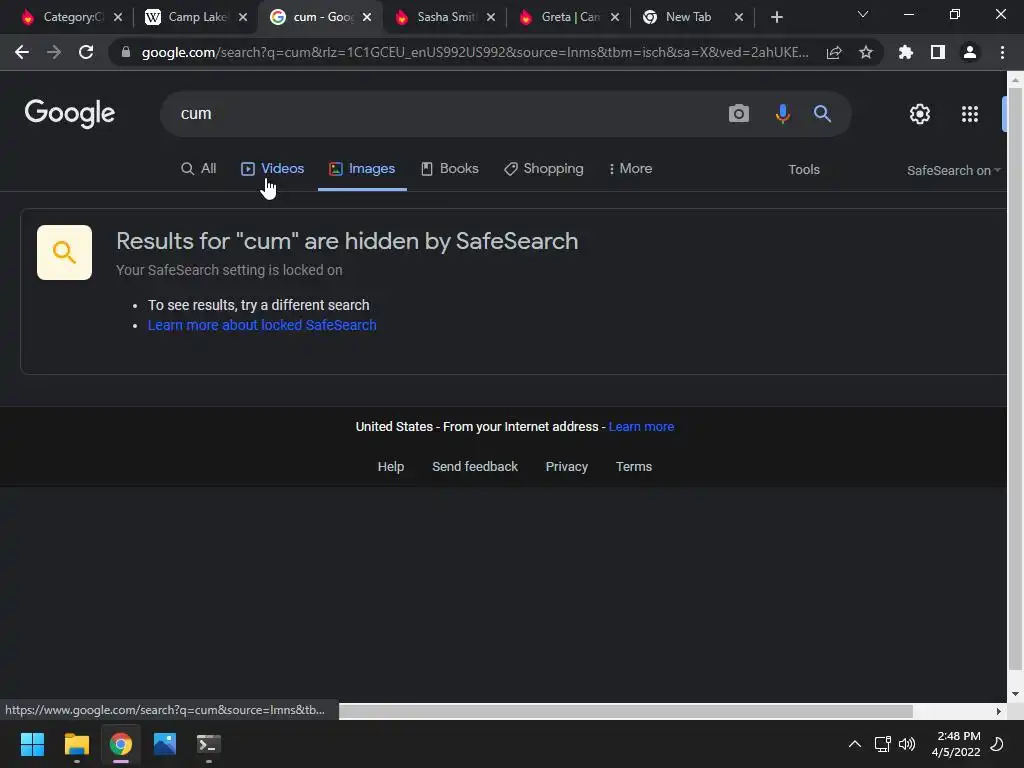The height and width of the screenshot is (768, 1024).
Task: Click the padlock site info icon
Action: (126, 52)
